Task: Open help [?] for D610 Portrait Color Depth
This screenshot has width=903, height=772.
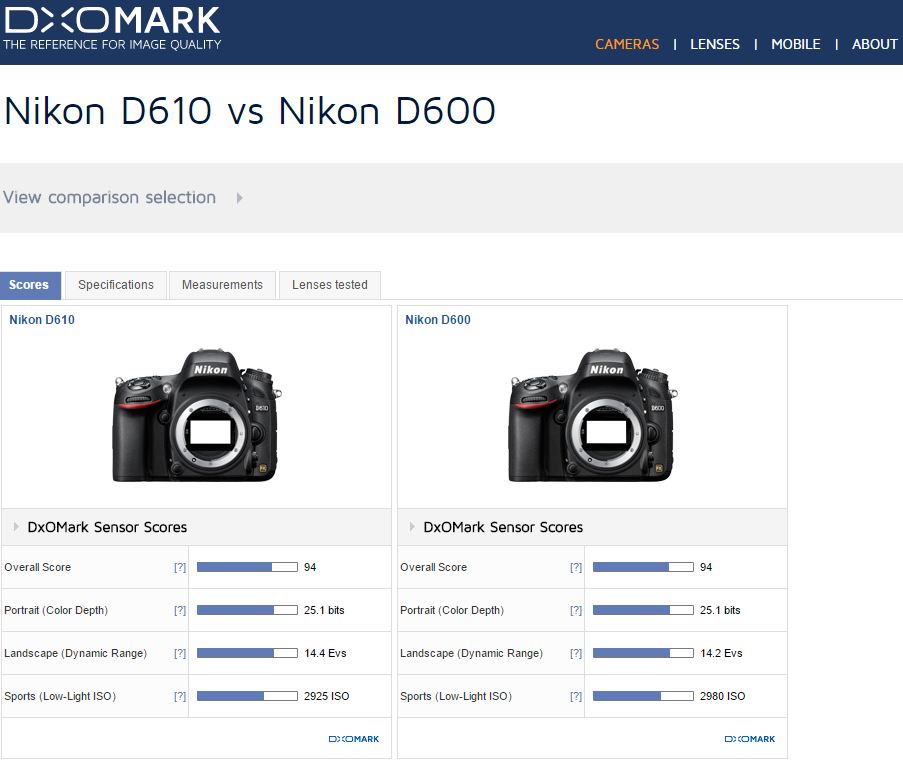Action: [x=180, y=610]
